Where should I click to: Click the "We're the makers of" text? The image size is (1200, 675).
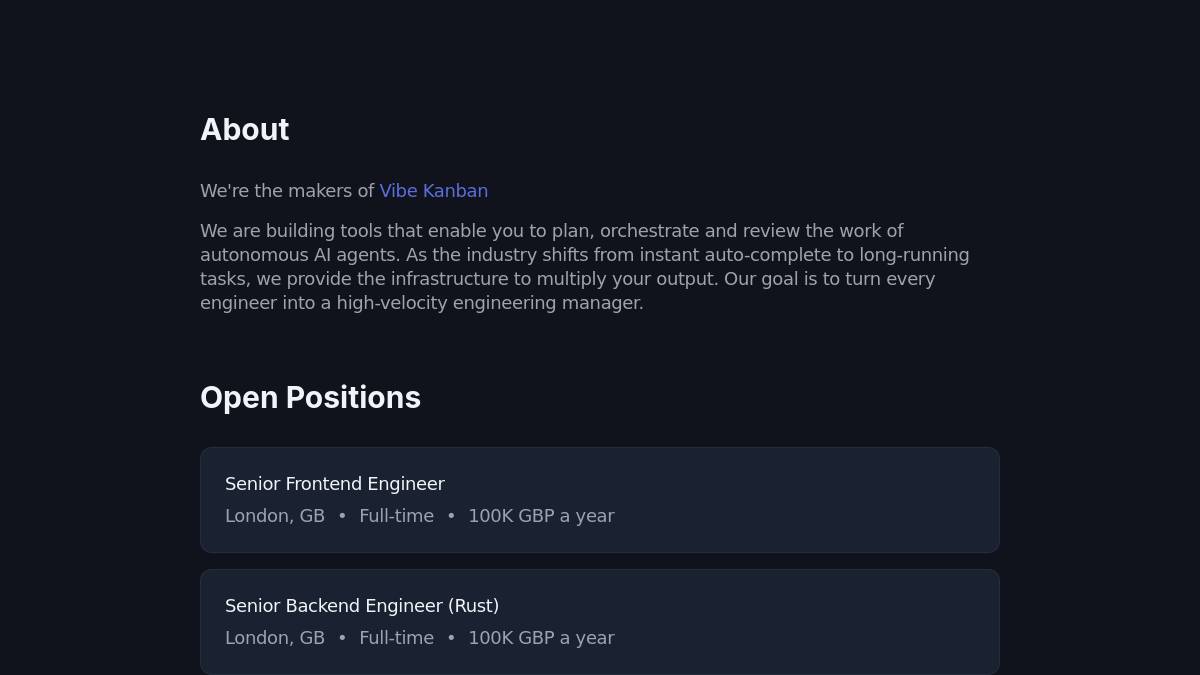point(287,191)
